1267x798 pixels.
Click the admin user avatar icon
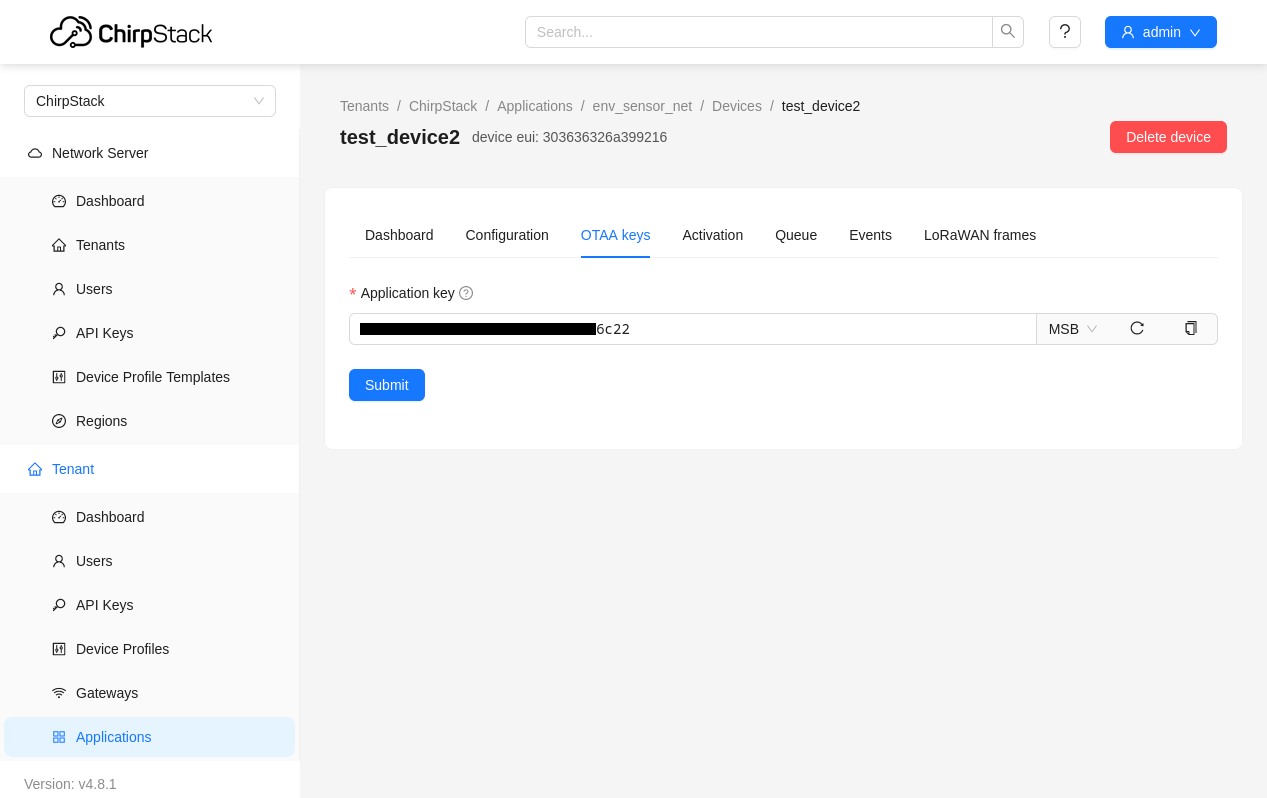1128,32
